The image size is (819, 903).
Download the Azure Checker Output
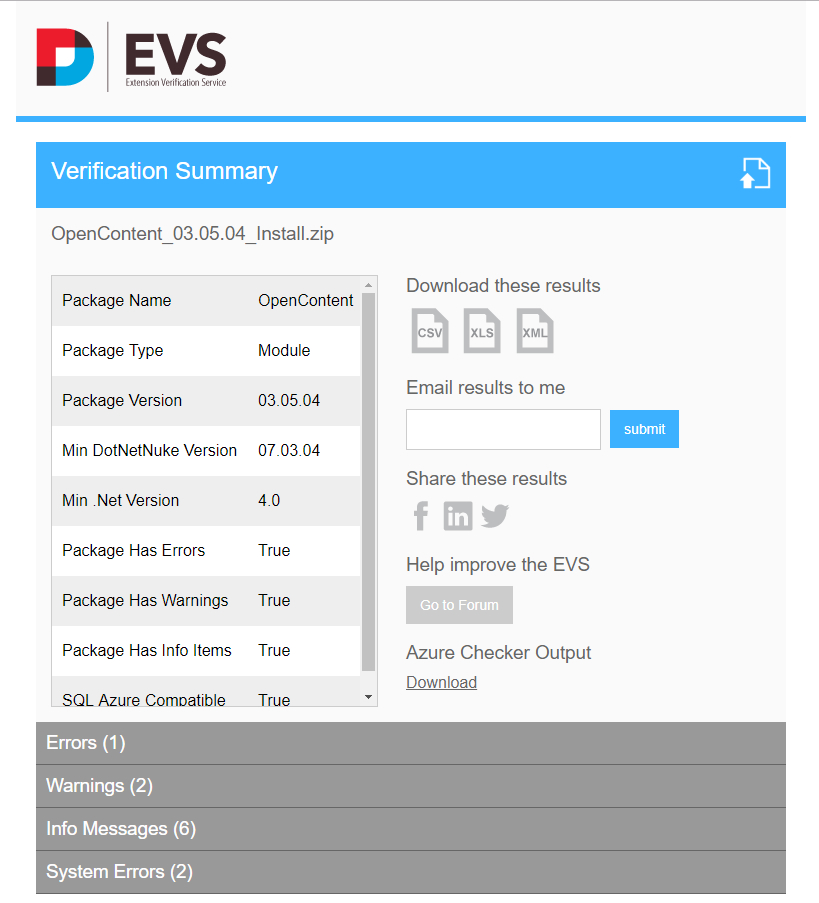coord(441,682)
